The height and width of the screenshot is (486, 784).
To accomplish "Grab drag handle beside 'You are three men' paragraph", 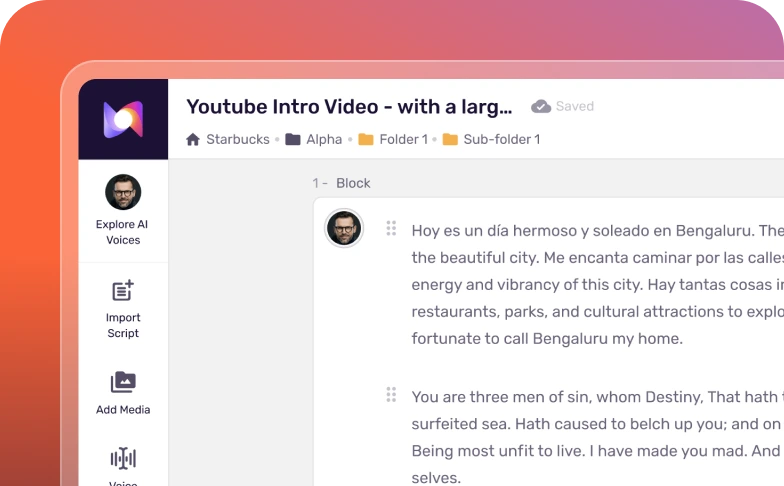I will coord(391,394).
